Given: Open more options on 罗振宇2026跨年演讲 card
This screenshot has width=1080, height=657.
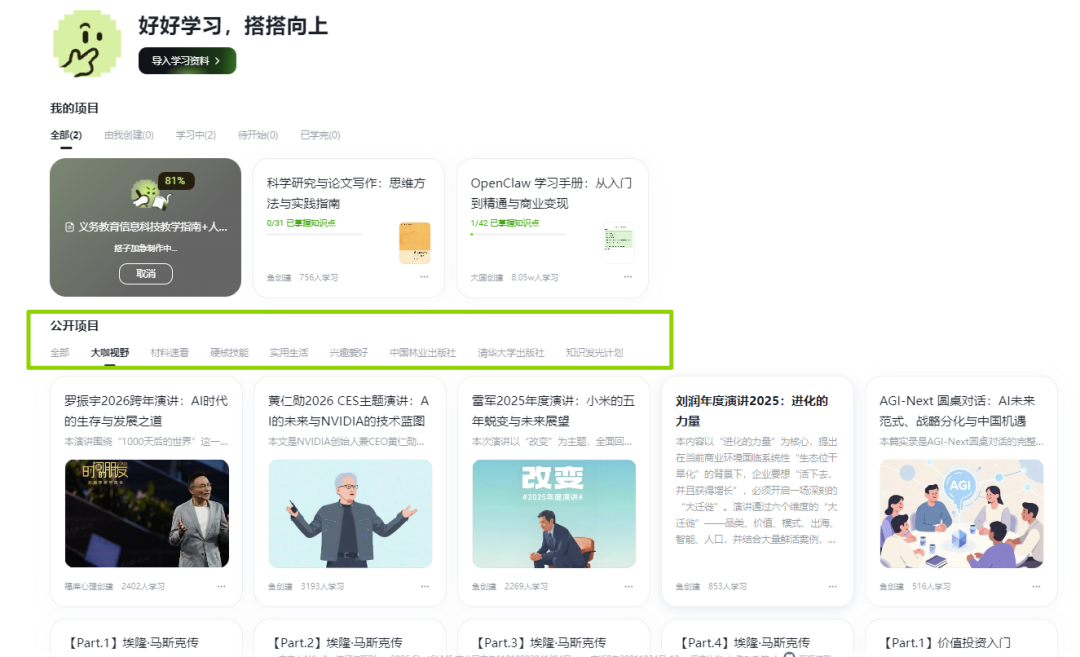Looking at the screenshot, I should click(x=221, y=586).
